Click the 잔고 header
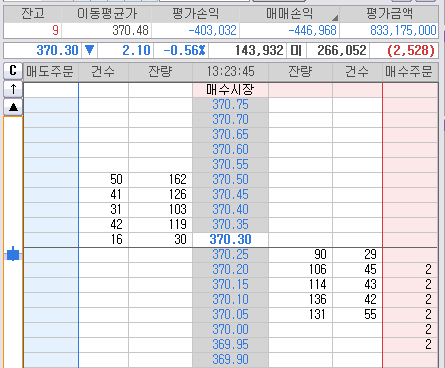Image resolution: width=445 pixels, height=368 pixels. (x=32, y=14)
